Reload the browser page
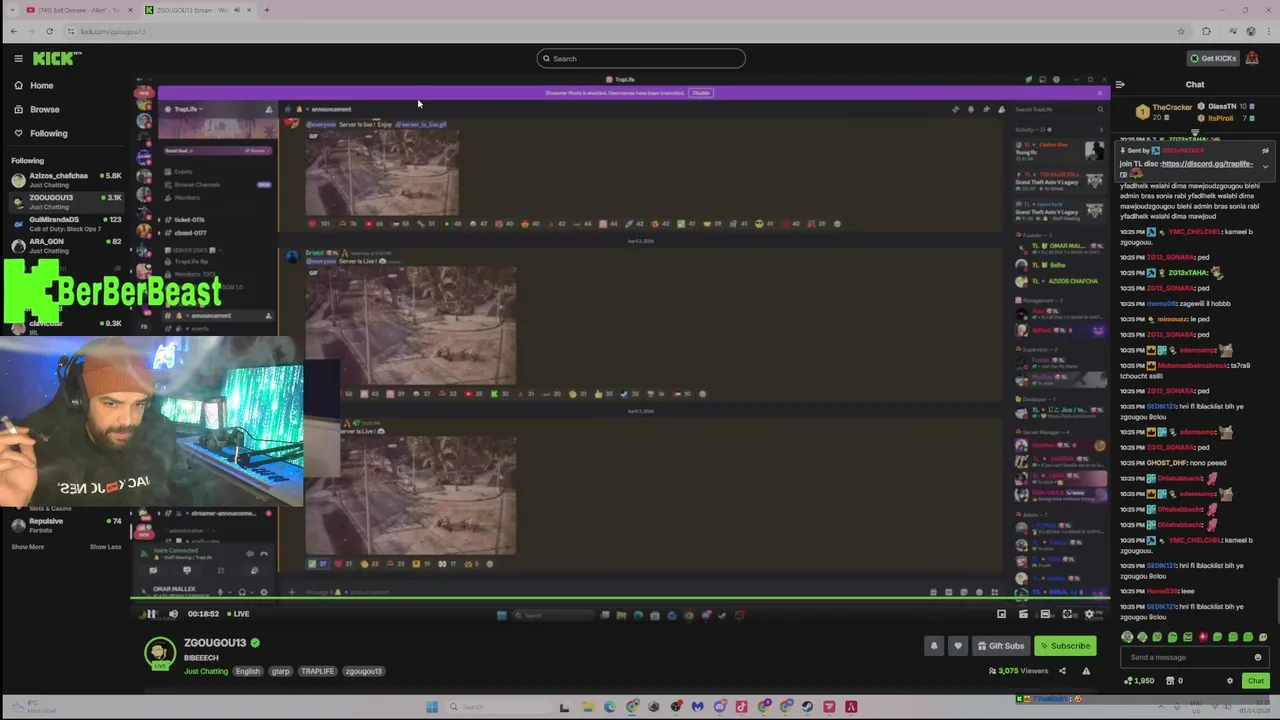1280x720 pixels. (49, 31)
